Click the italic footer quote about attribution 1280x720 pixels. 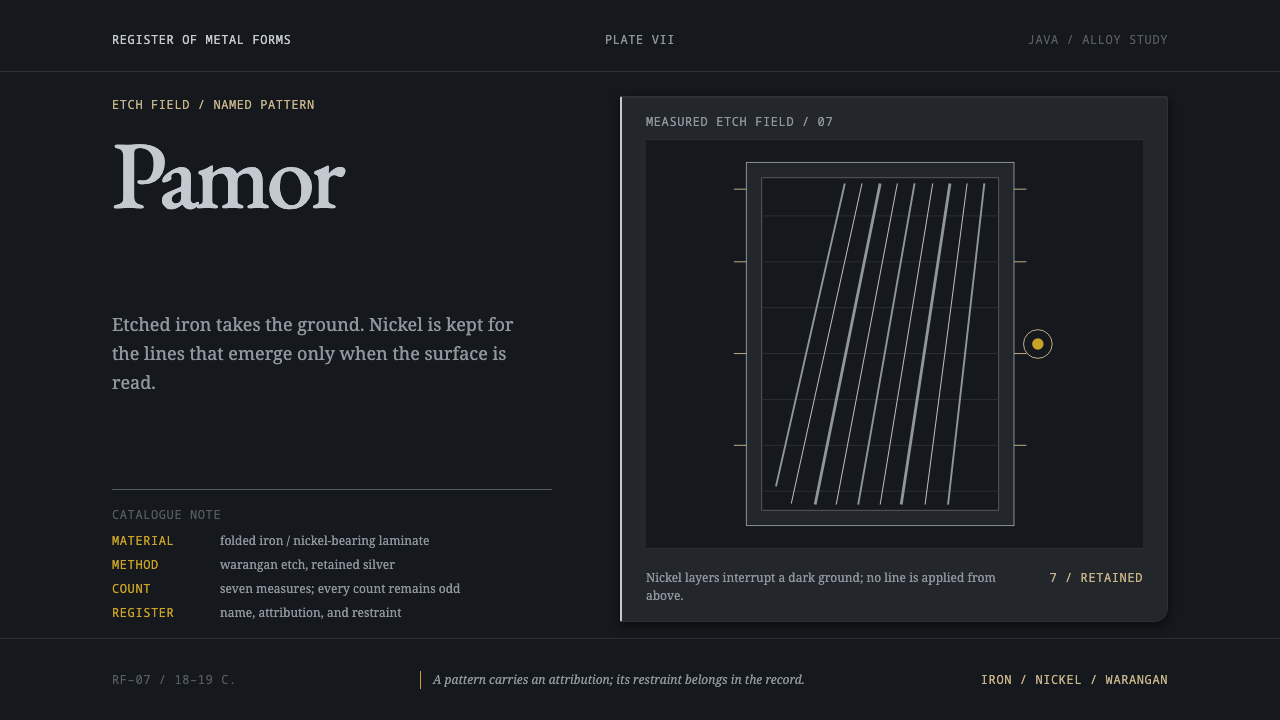pos(618,680)
